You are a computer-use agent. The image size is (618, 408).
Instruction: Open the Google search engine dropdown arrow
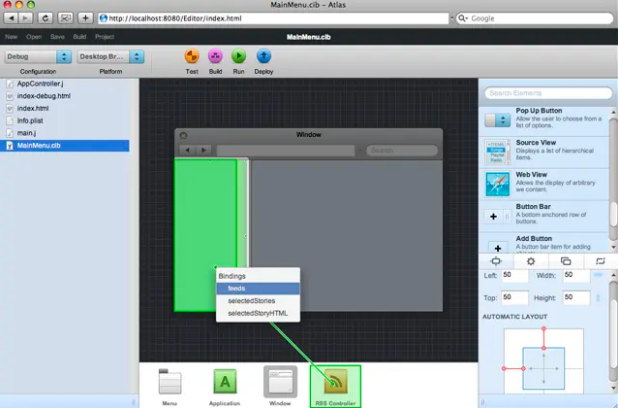coord(463,19)
